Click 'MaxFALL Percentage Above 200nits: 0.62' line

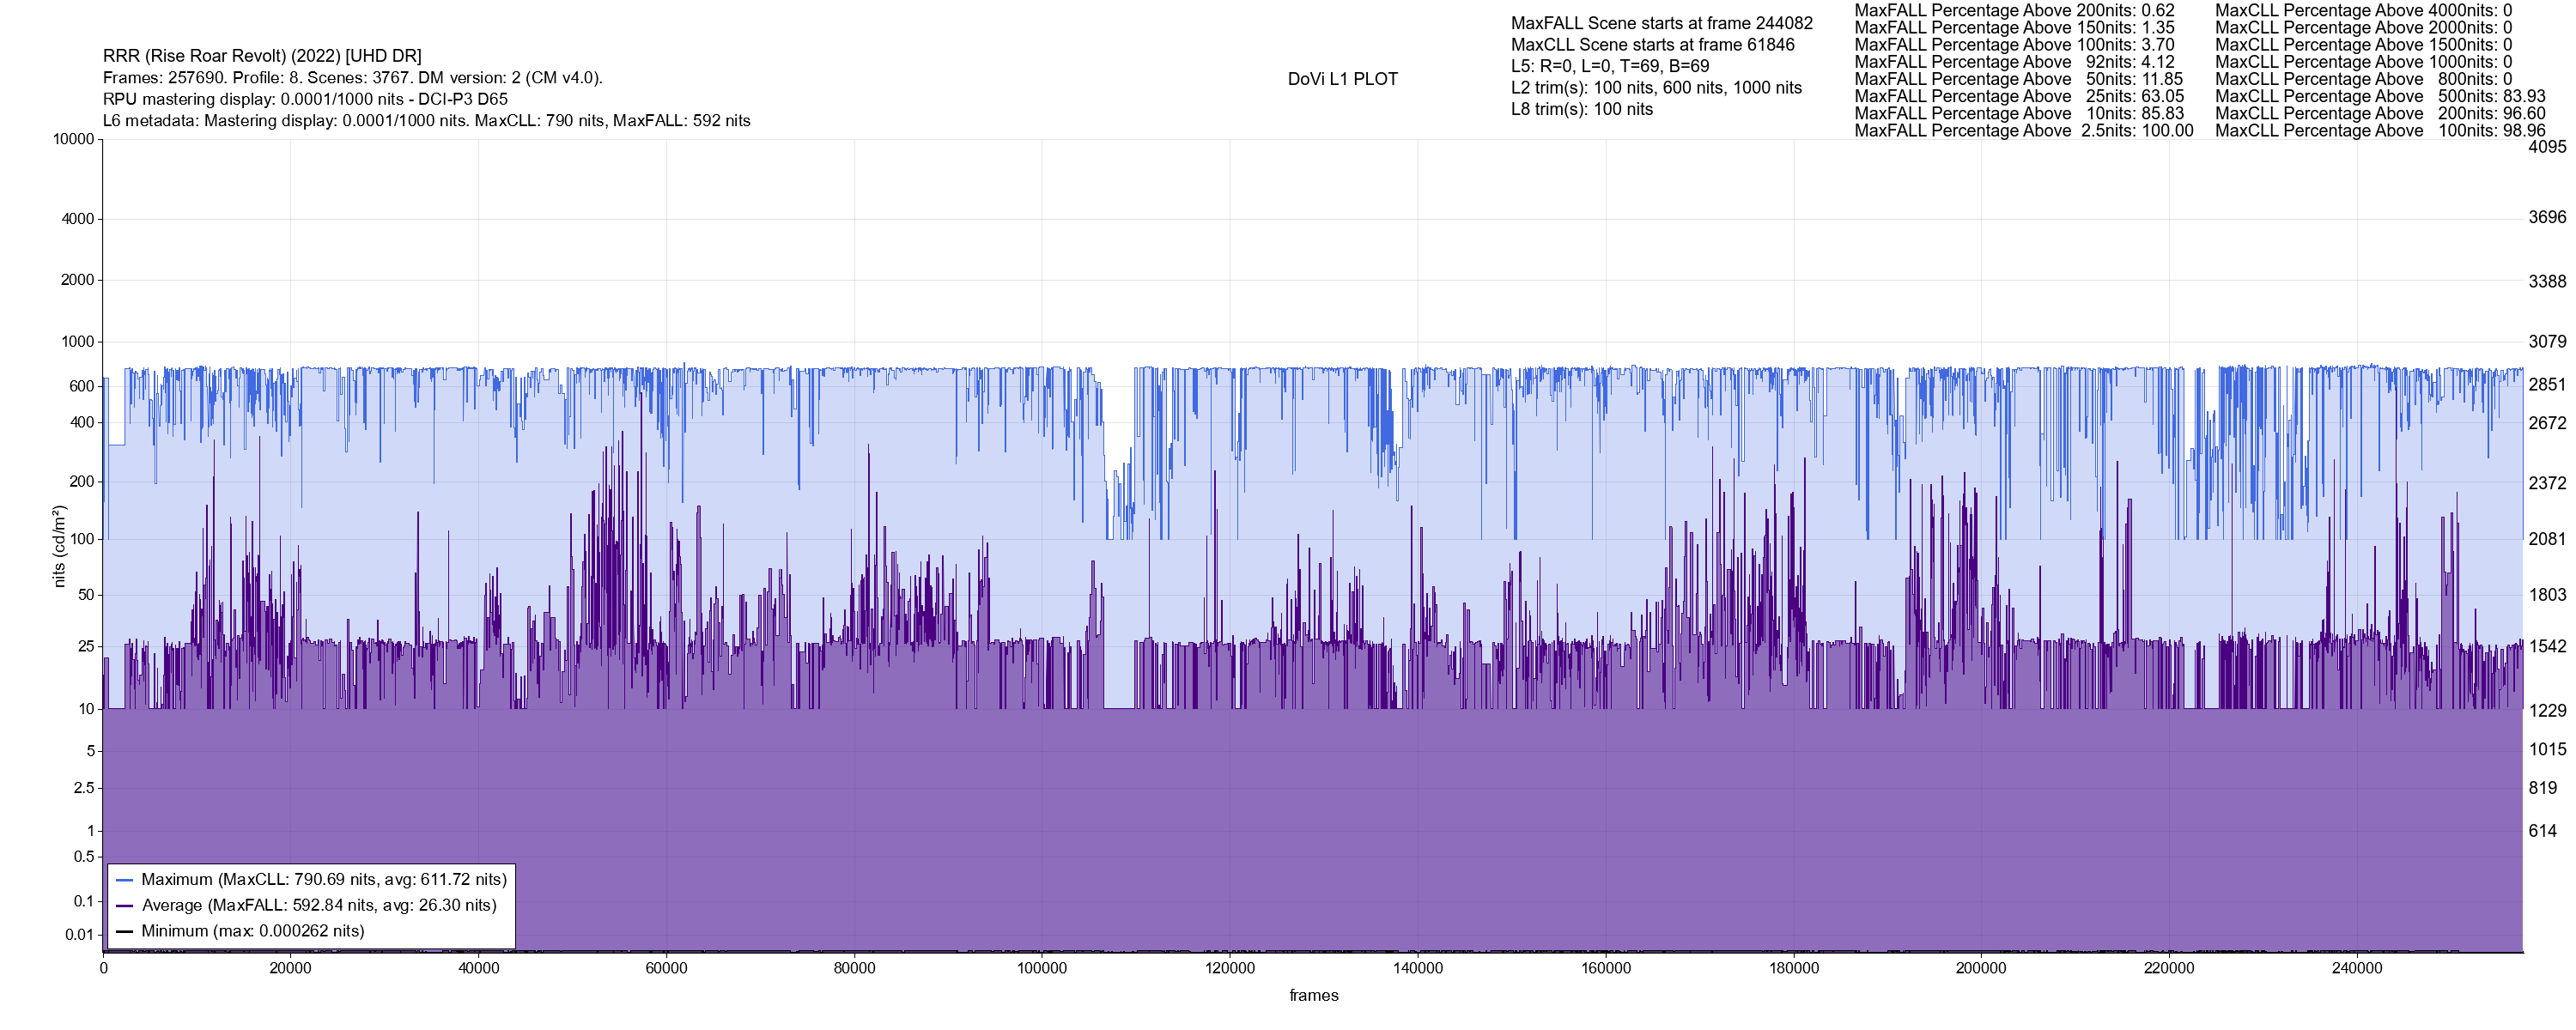(x=2014, y=10)
